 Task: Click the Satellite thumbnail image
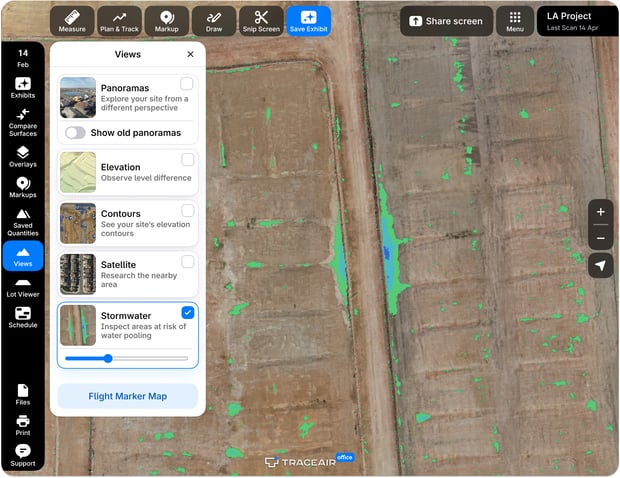78,274
